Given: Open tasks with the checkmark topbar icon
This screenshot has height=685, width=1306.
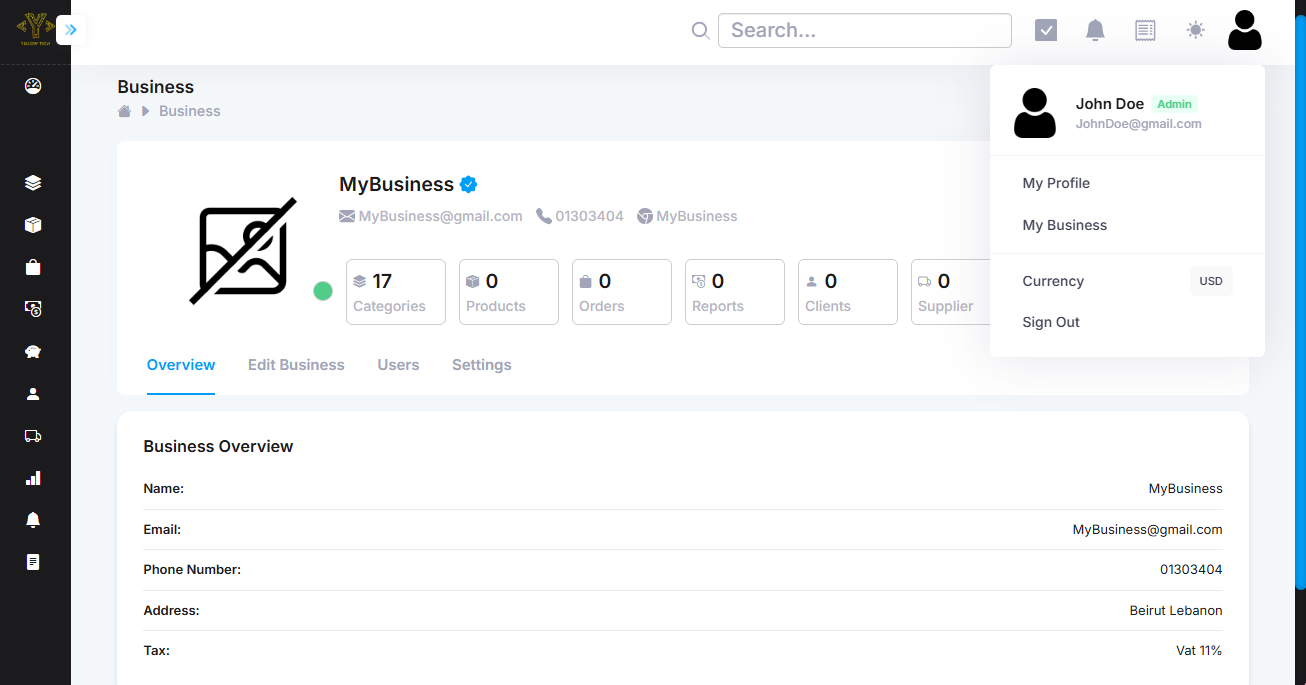Looking at the screenshot, I should coord(1046,30).
